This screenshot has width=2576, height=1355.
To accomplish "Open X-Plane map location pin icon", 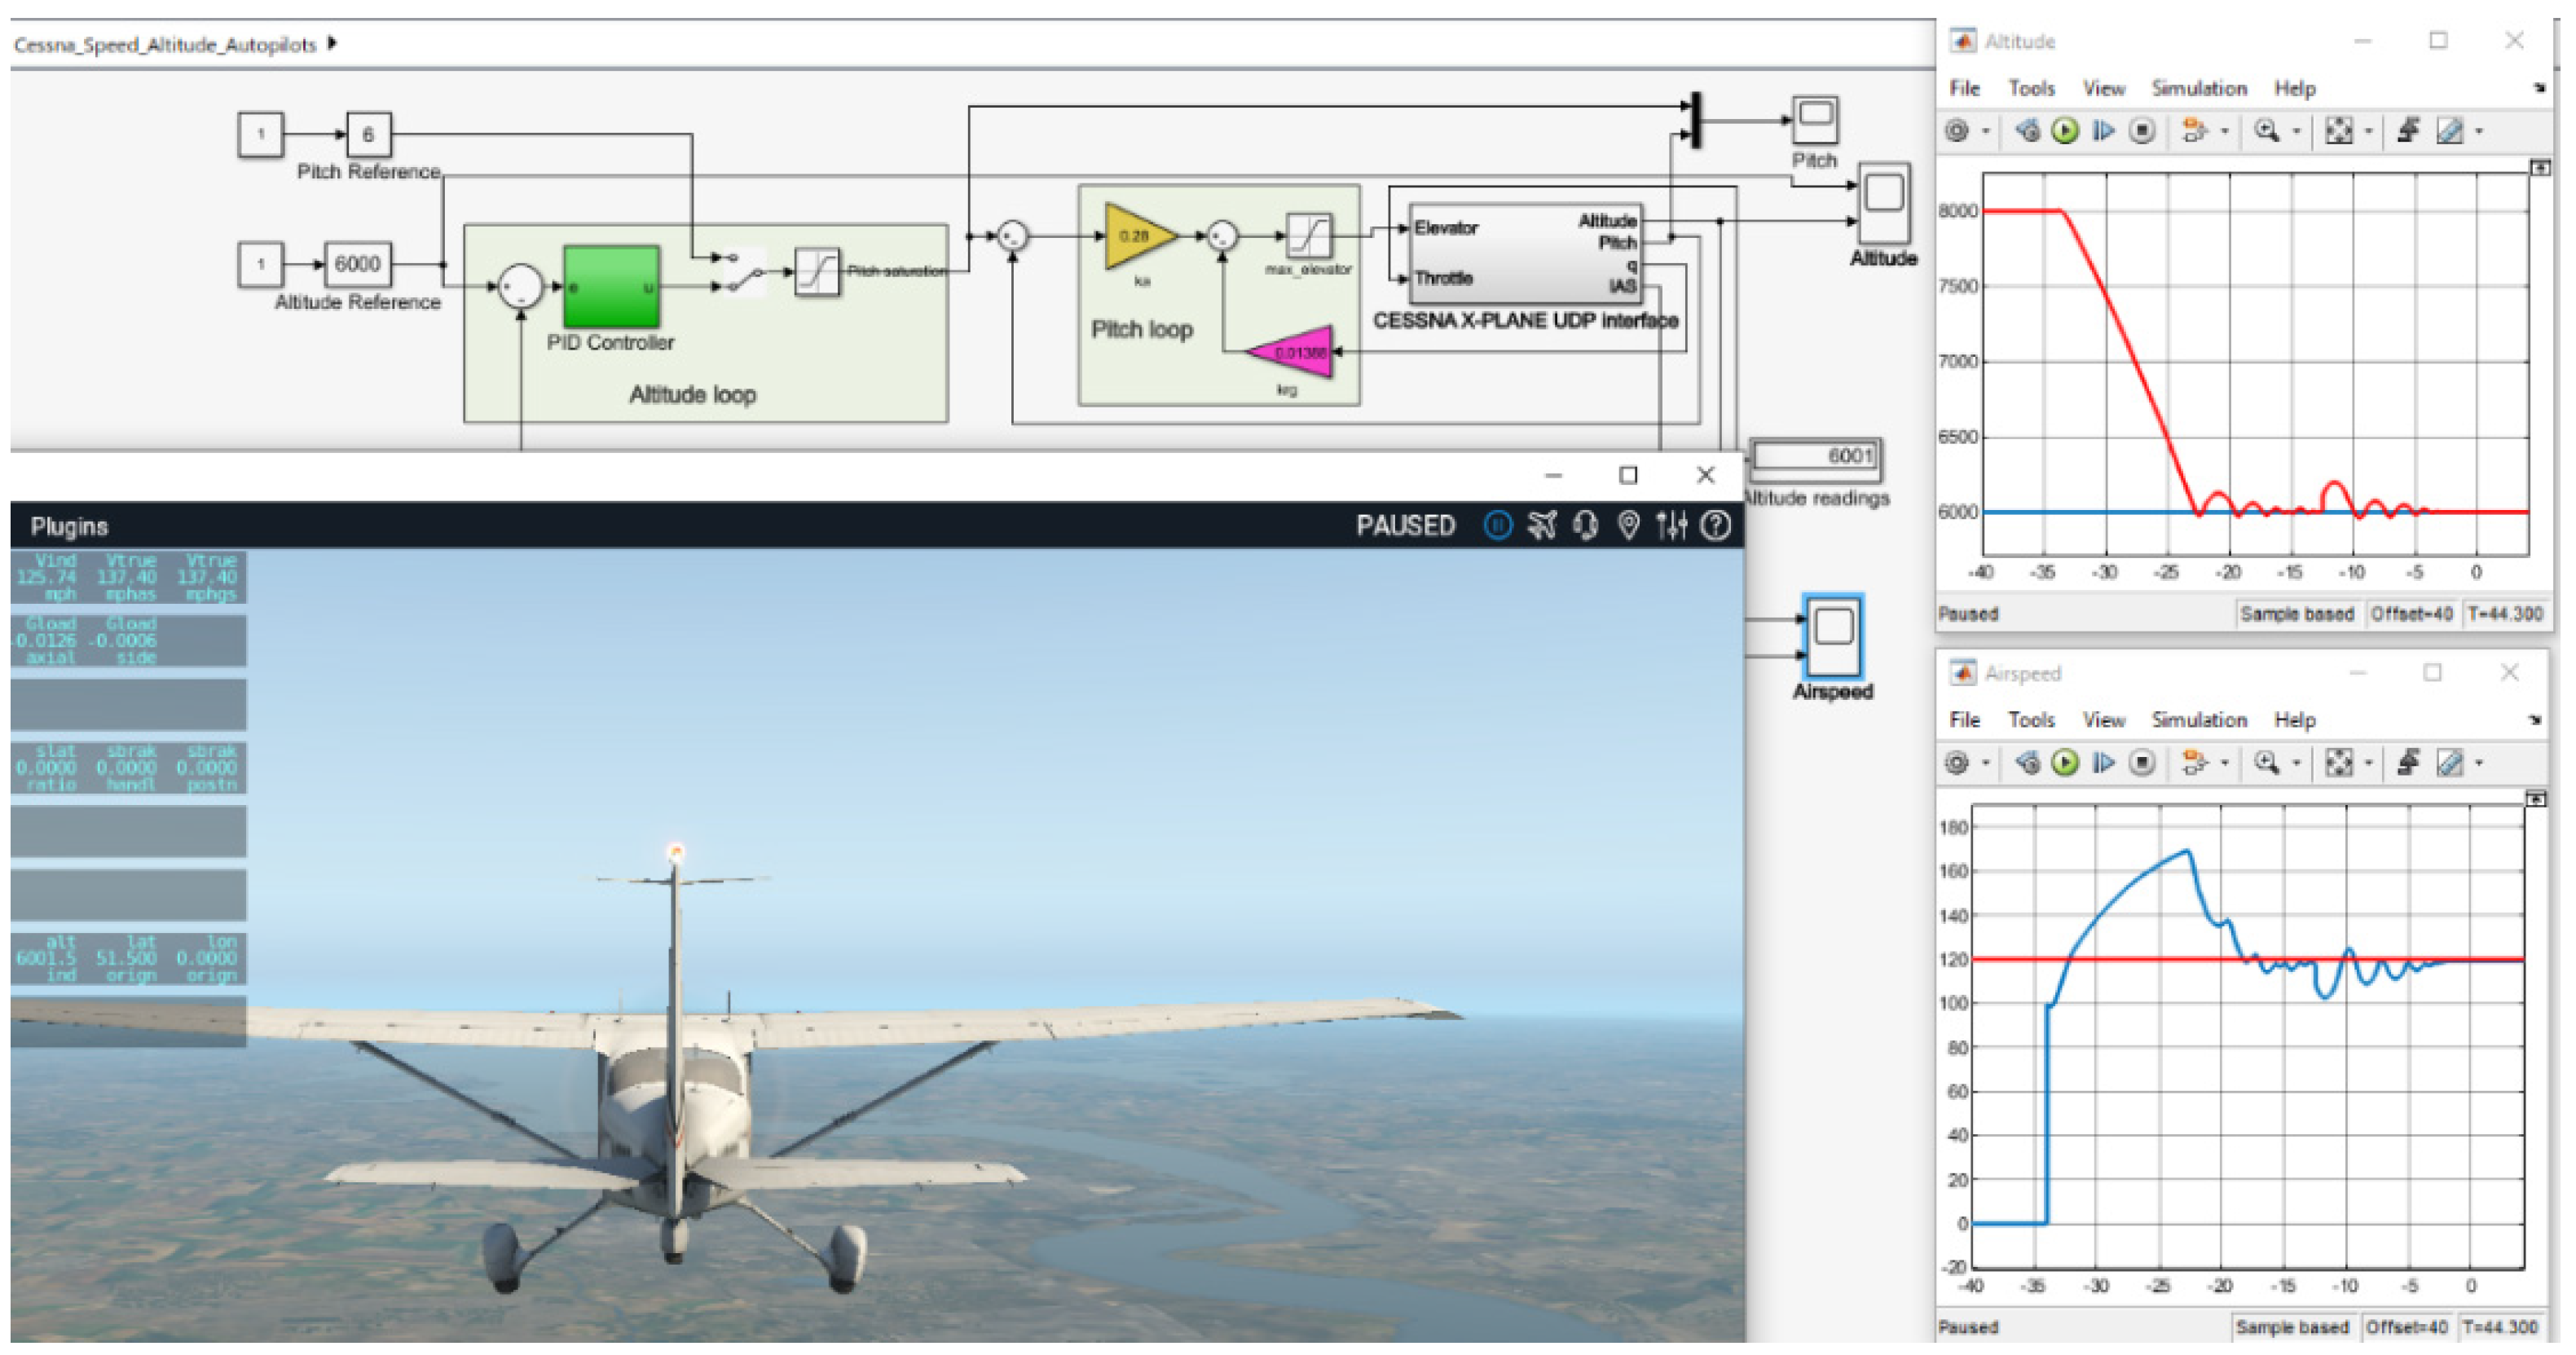I will pyautogui.click(x=1628, y=525).
